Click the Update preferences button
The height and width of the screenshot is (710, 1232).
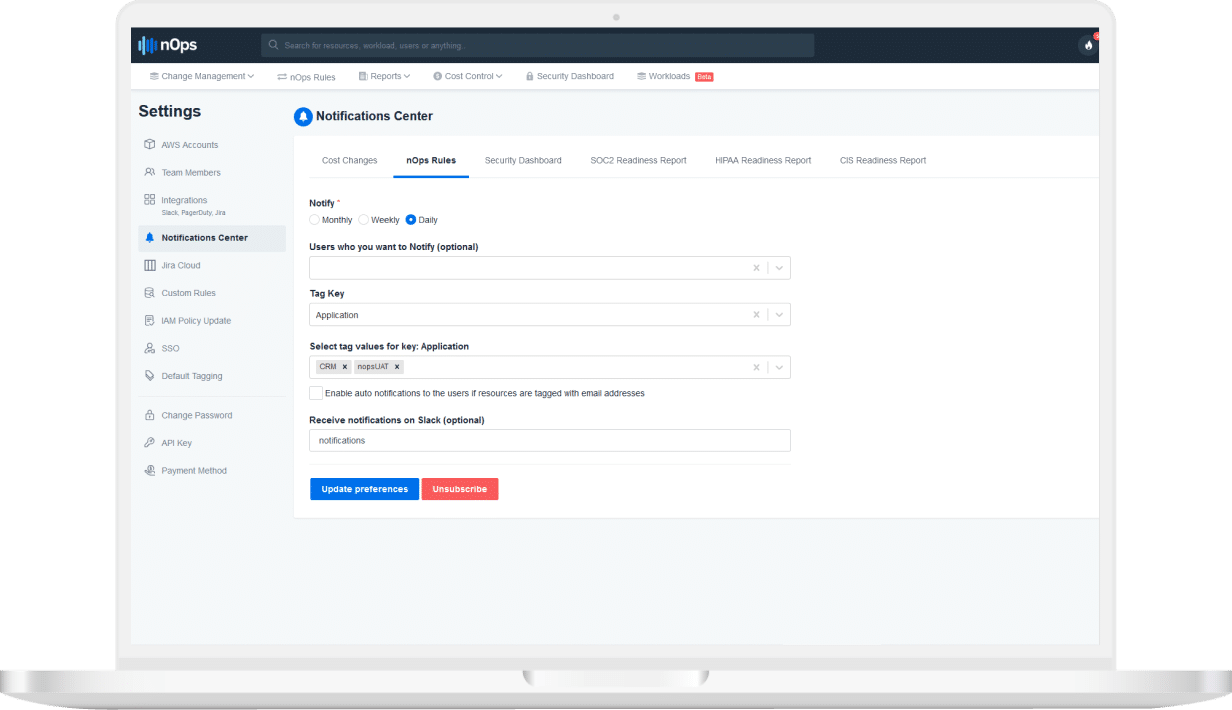coord(364,489)
